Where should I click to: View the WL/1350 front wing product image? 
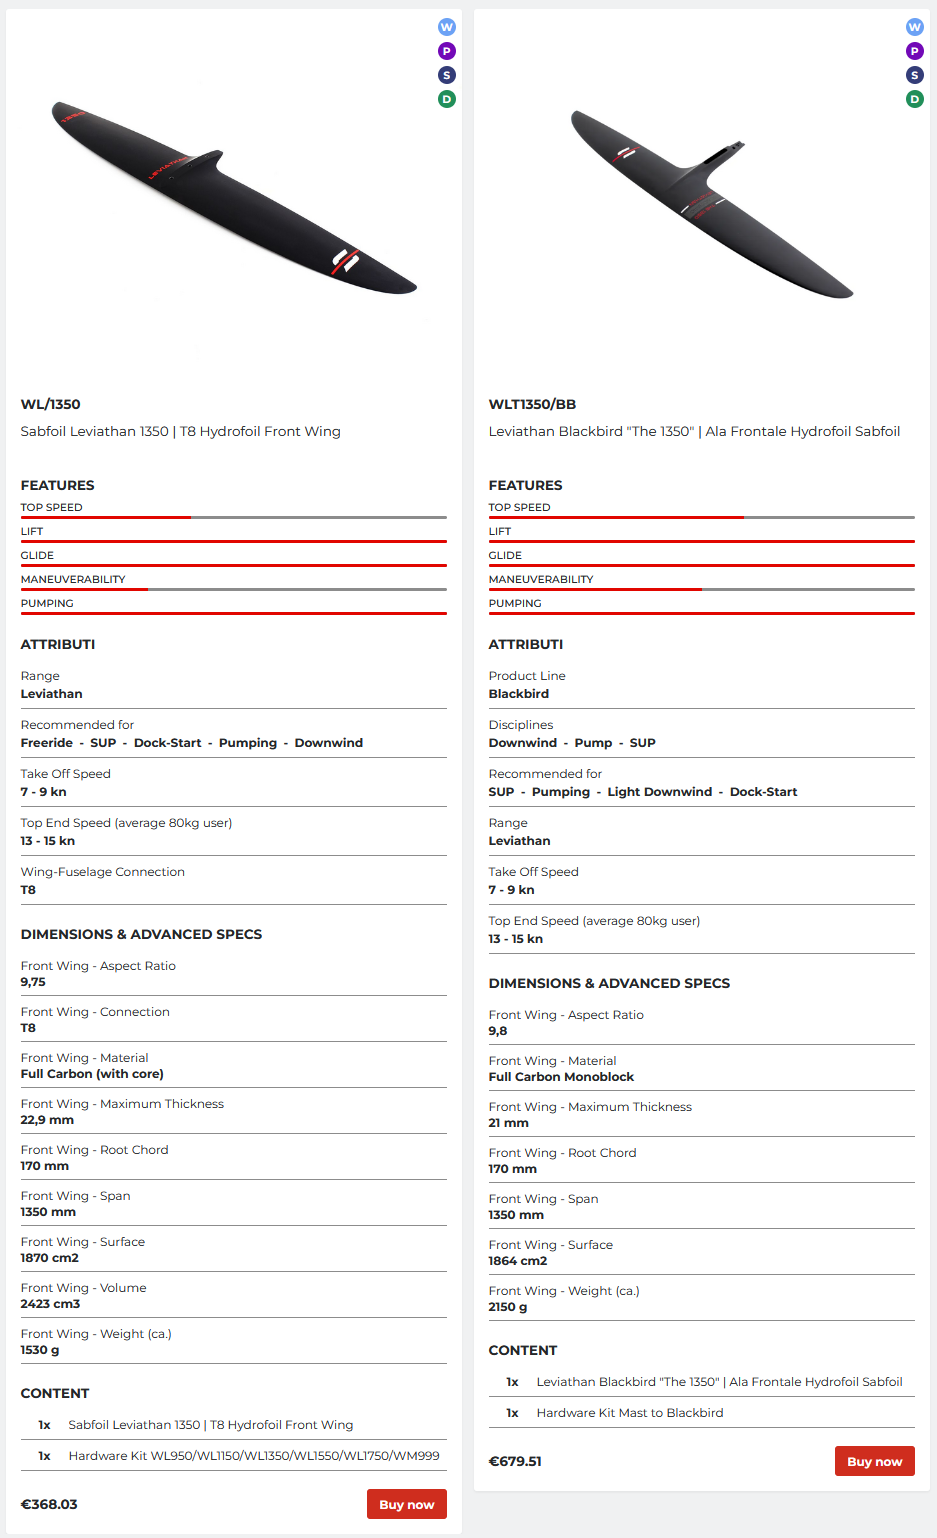pyautogui.click(x=234, y=199)
